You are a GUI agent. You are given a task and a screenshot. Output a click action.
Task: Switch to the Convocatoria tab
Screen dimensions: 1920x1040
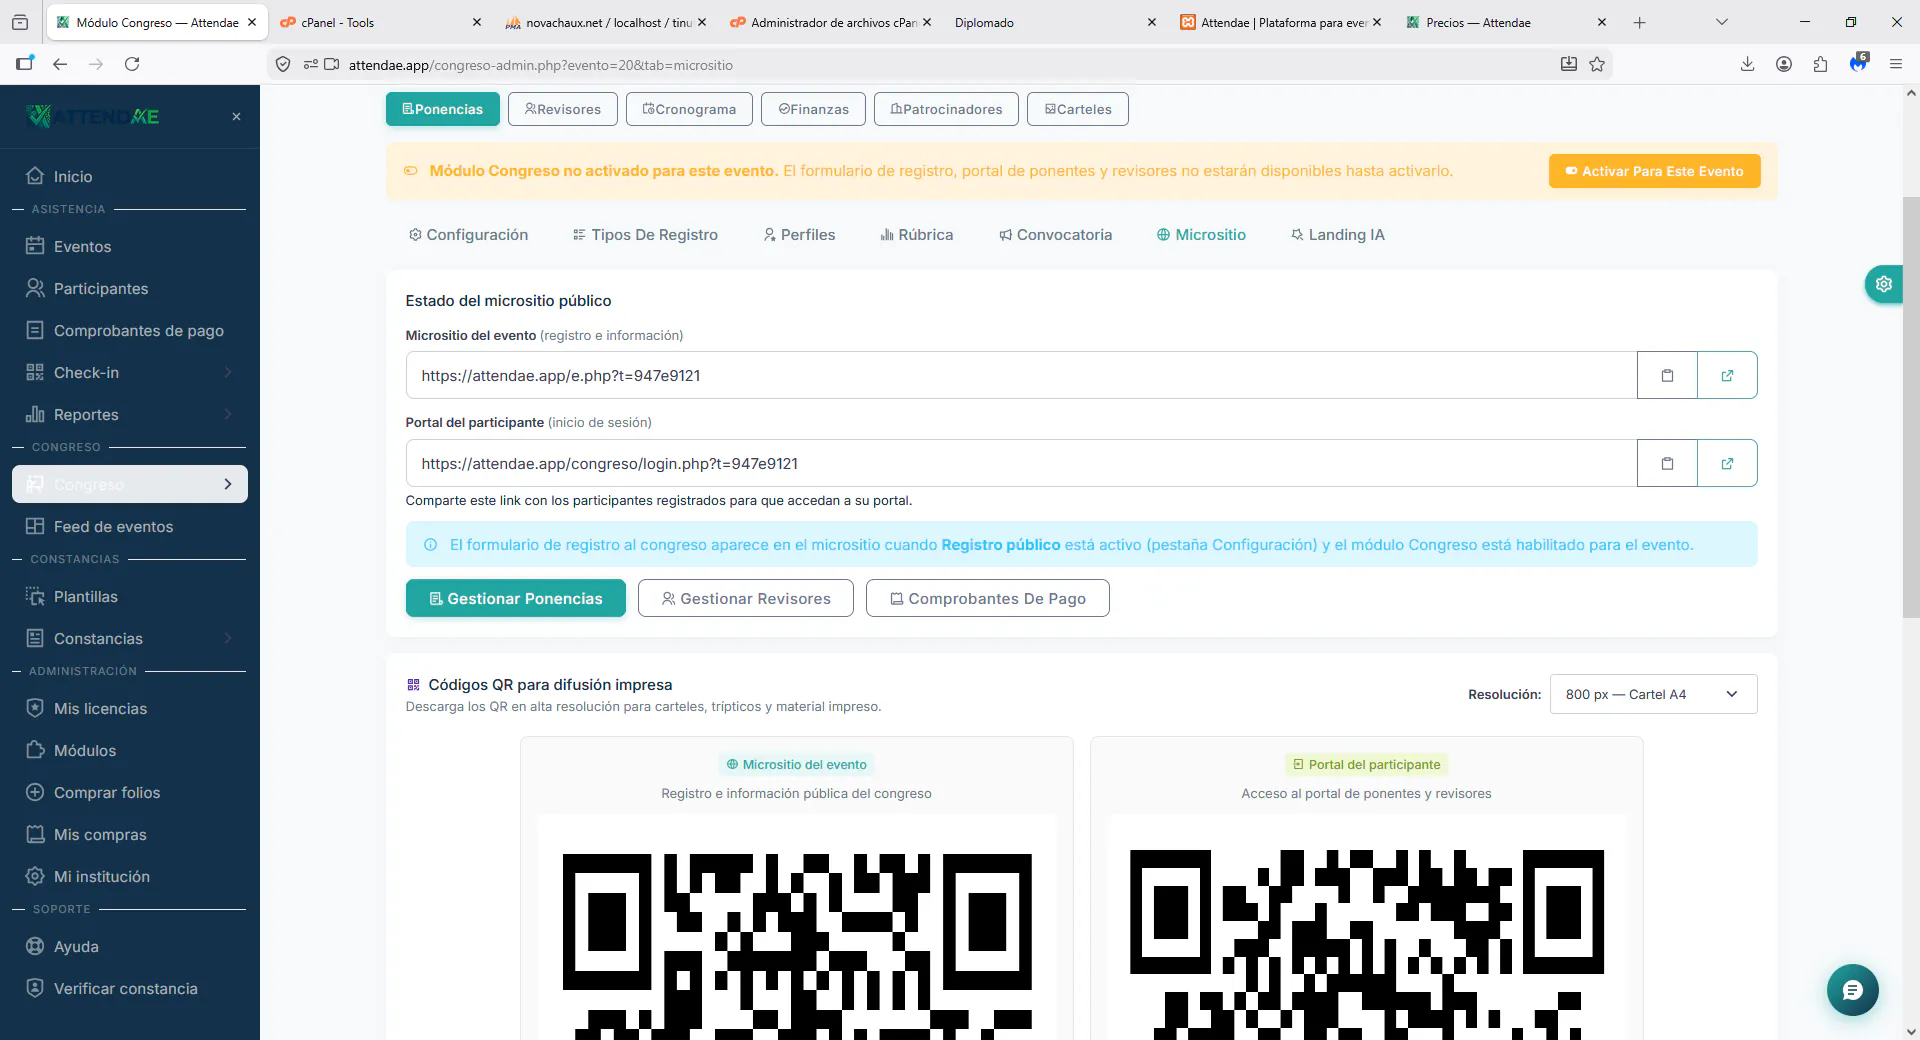click(x=1055, y=235)
